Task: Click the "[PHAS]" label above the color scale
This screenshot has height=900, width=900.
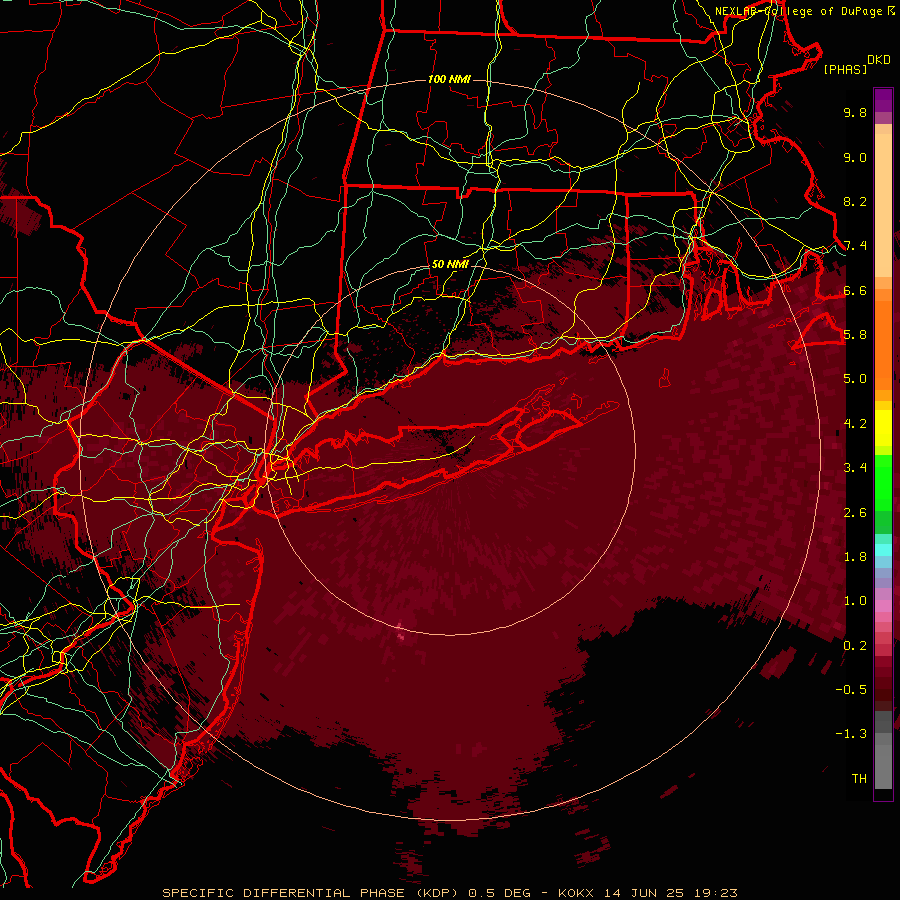Action: click(845, 70)
